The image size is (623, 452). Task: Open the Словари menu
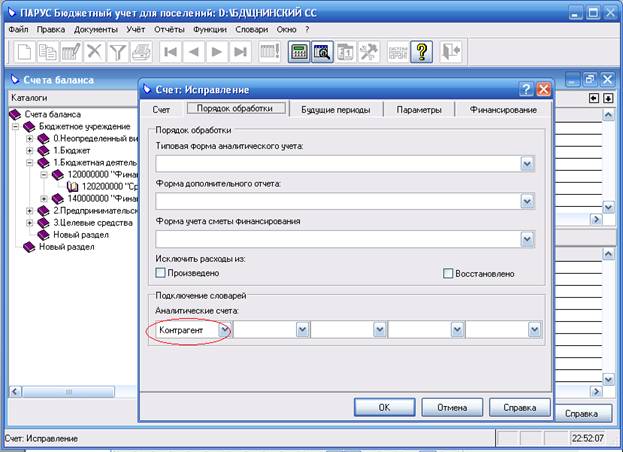point(251,29)
